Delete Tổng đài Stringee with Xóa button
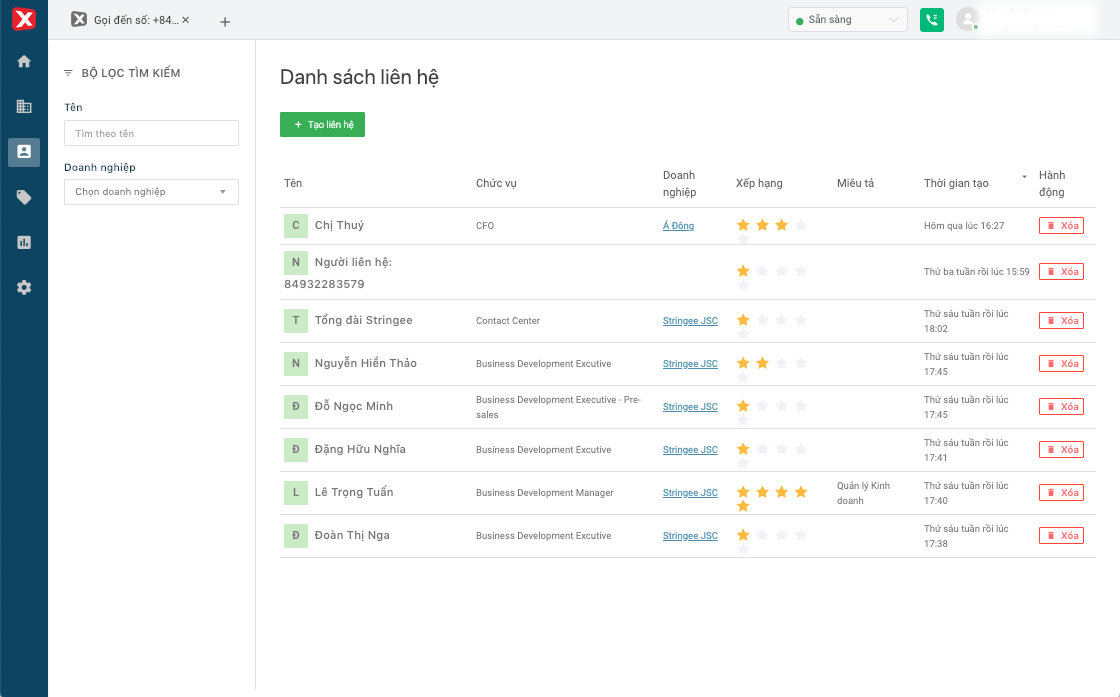This screenshot has height=697, width=1120. (x=1061, y=321)
